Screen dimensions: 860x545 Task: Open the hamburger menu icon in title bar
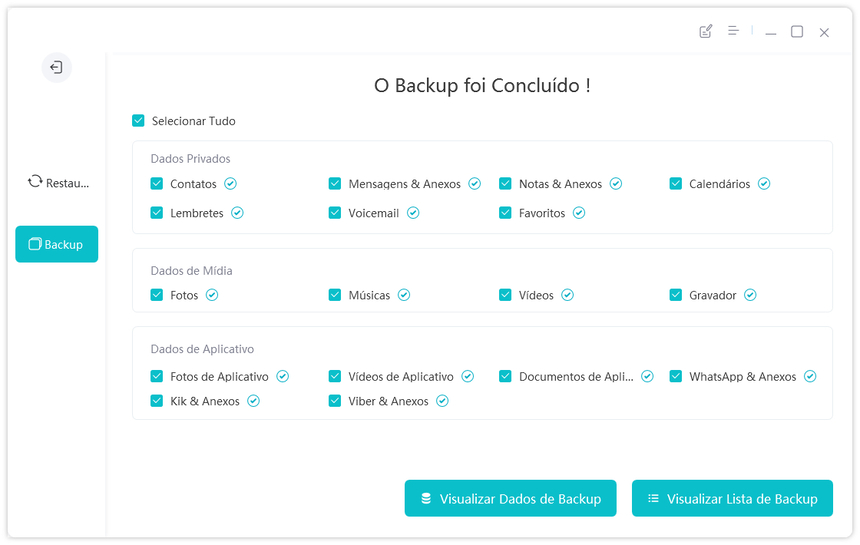coord(733,31)
